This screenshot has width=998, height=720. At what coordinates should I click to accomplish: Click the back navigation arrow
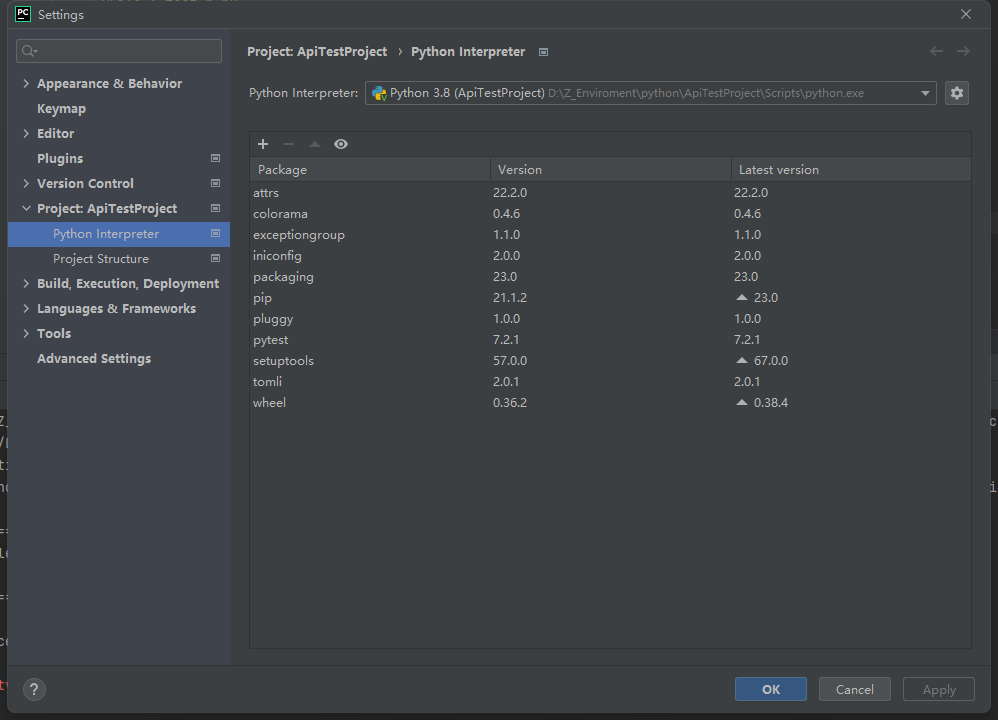(x=936, y=51)
